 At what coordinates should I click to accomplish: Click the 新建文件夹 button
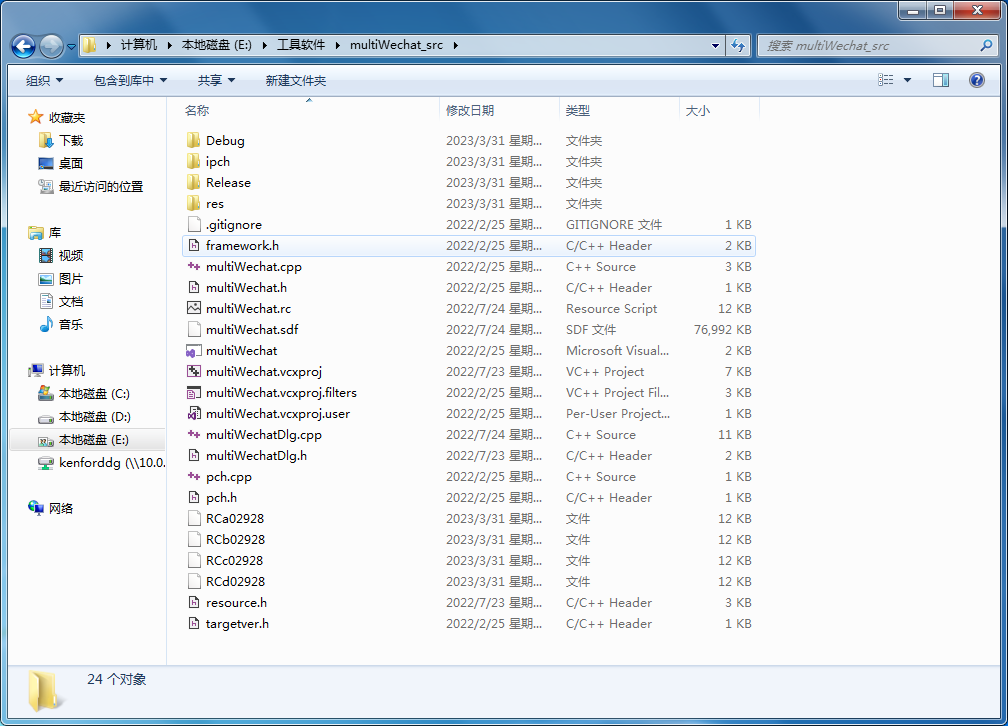[296, 80]
